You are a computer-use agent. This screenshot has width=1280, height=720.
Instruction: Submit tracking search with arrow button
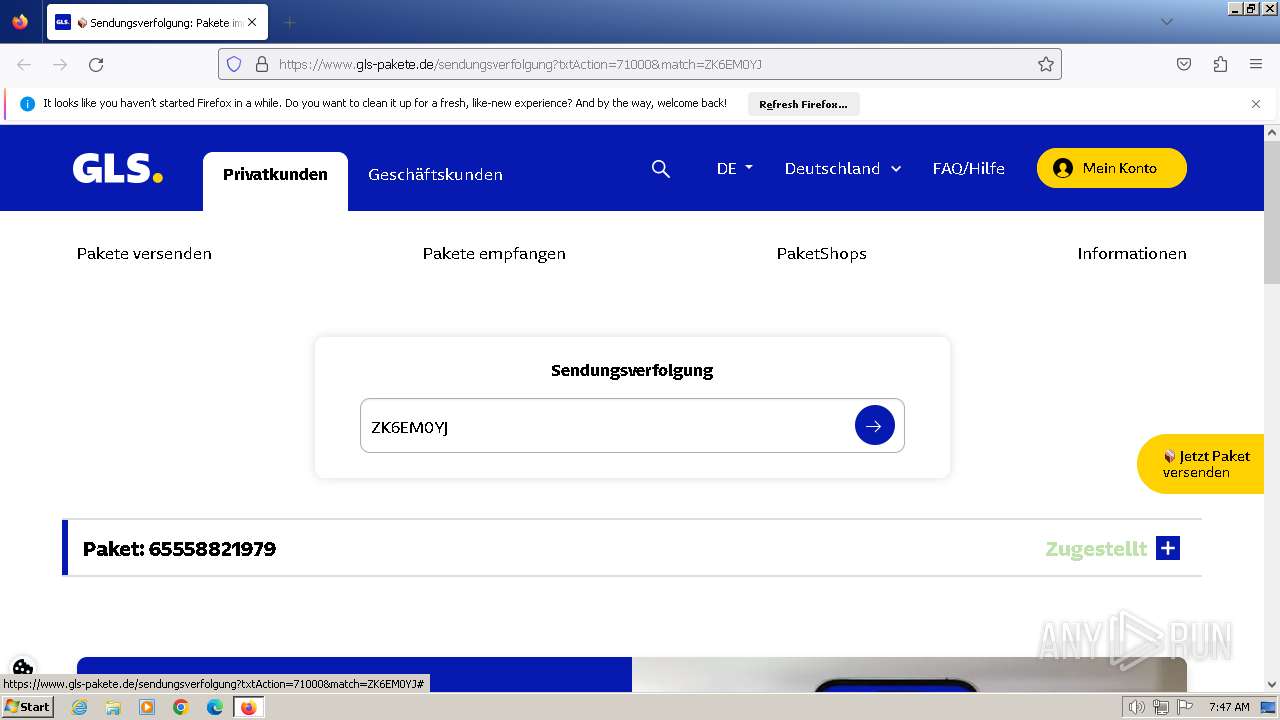coord(875,426)
